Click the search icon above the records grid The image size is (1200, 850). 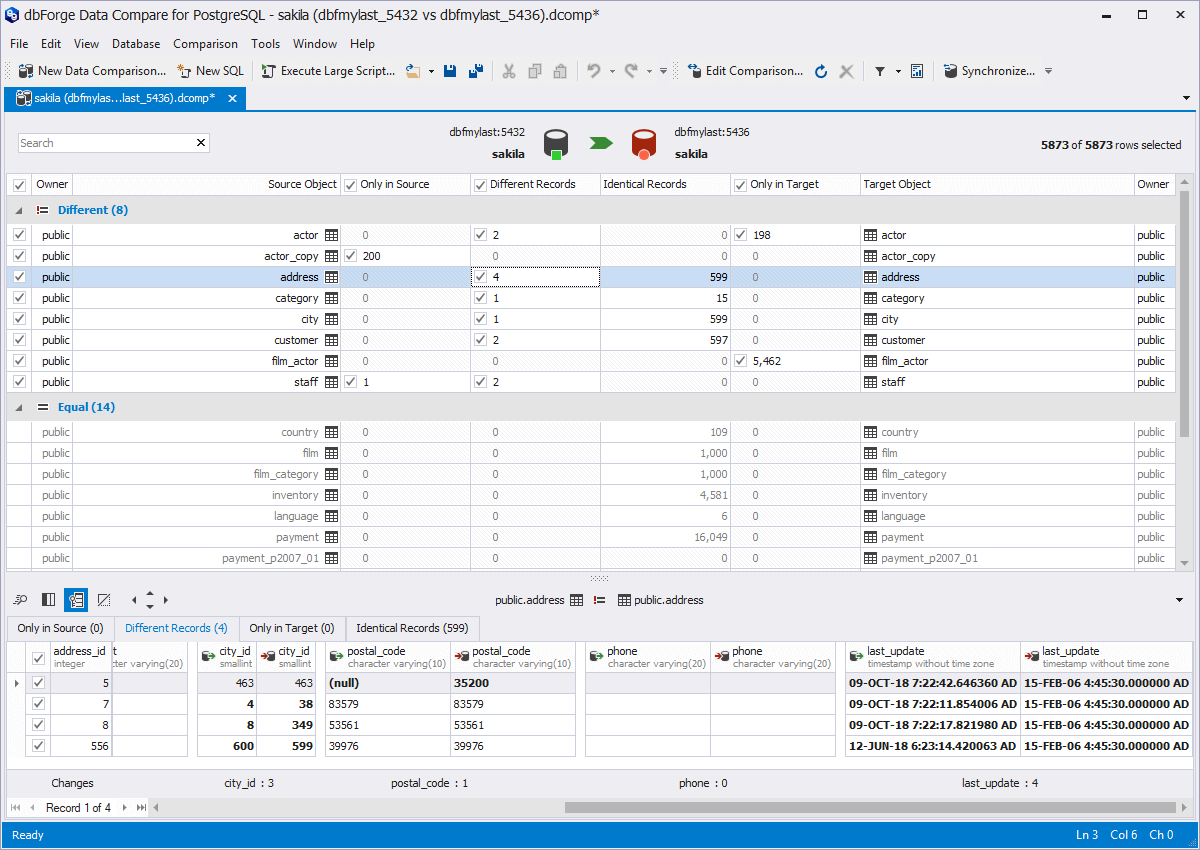click(x=19, y=600)
